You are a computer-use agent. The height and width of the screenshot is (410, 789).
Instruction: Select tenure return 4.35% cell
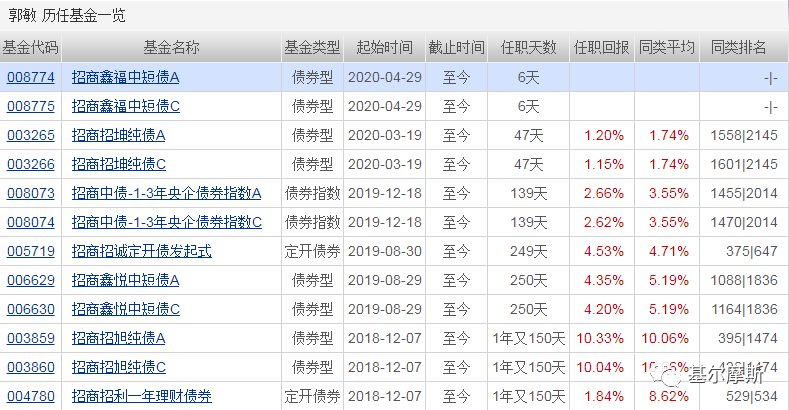coord(604,280)
